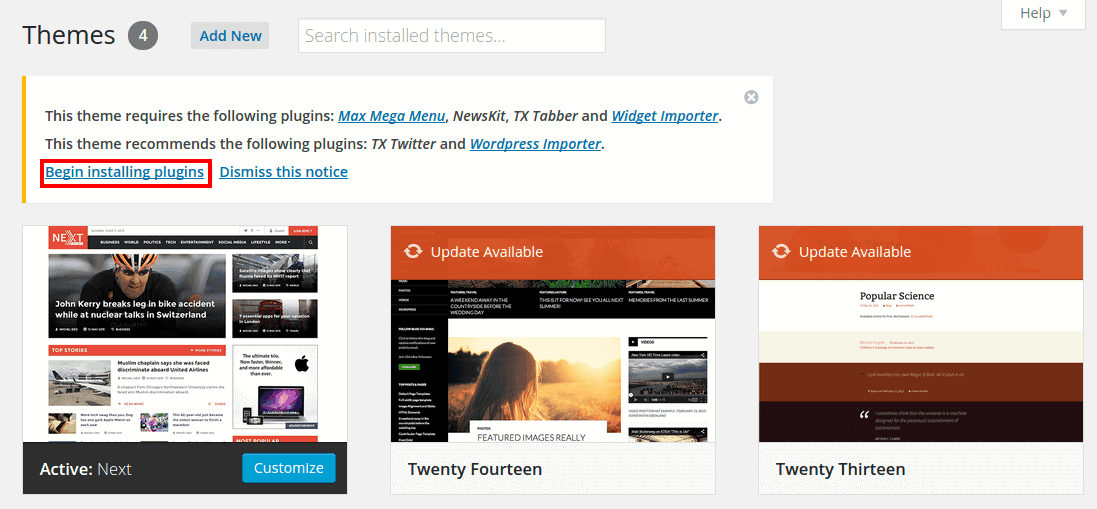Open the Next theme preview thumbnail
Image resolution: width=1097 pixels, height=509 pixels.
click(184, 334)
